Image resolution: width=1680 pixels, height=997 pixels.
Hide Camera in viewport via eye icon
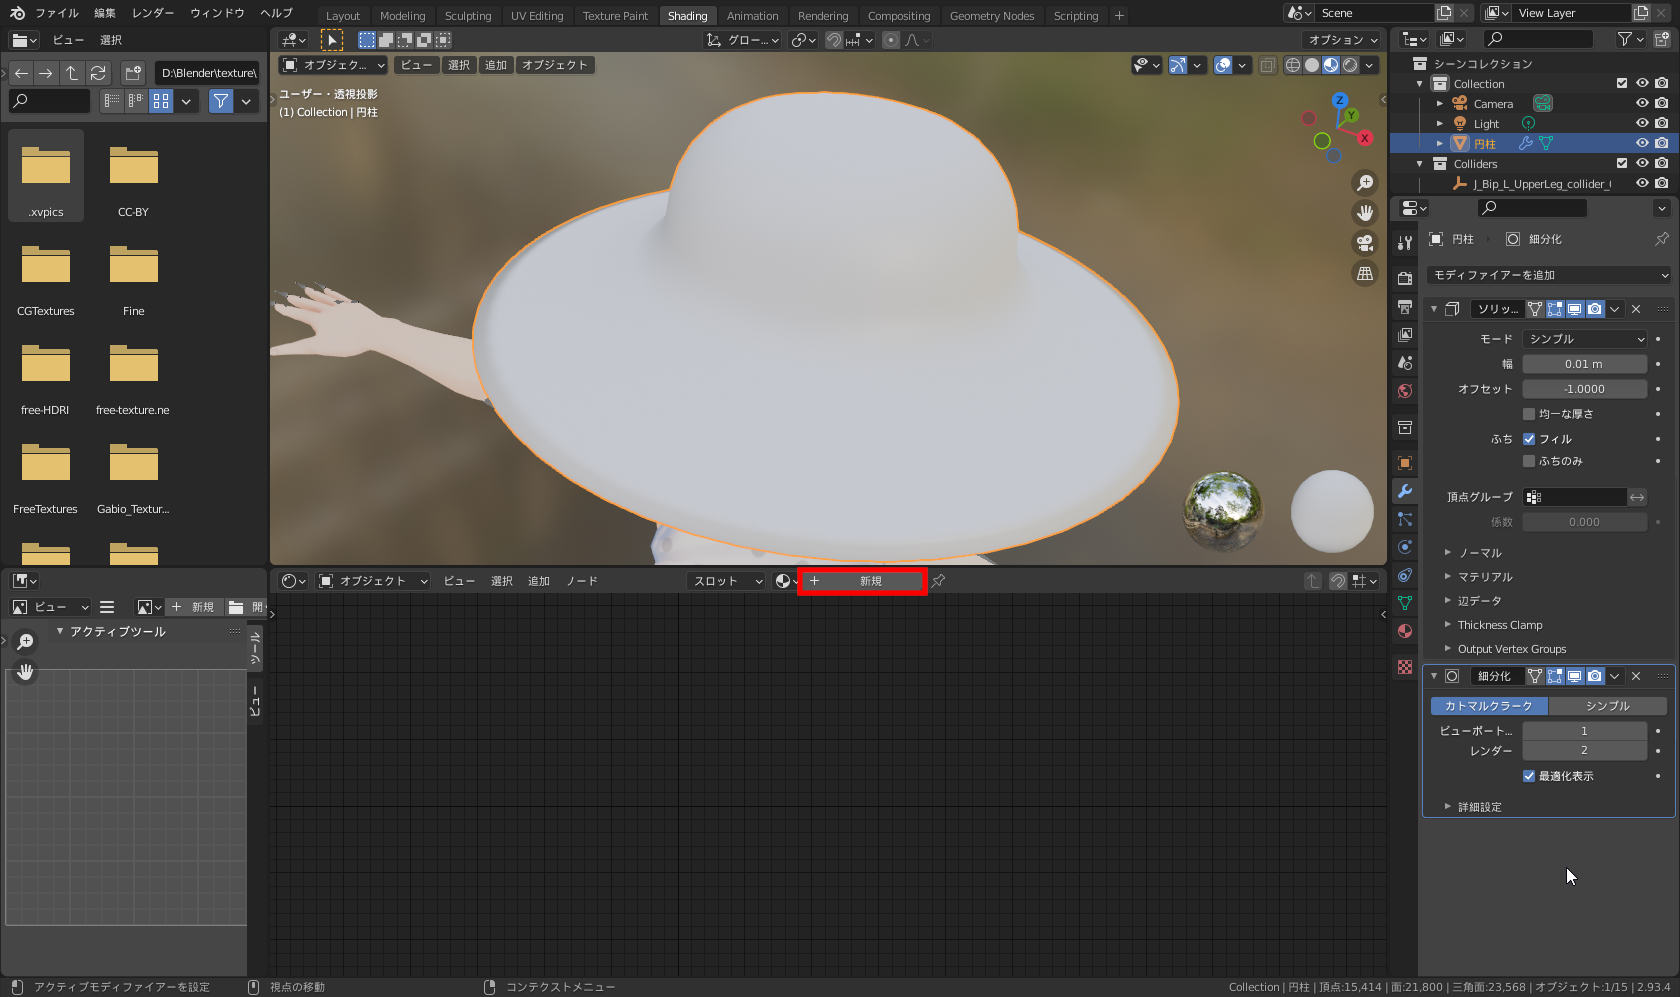coord(1642,103)
